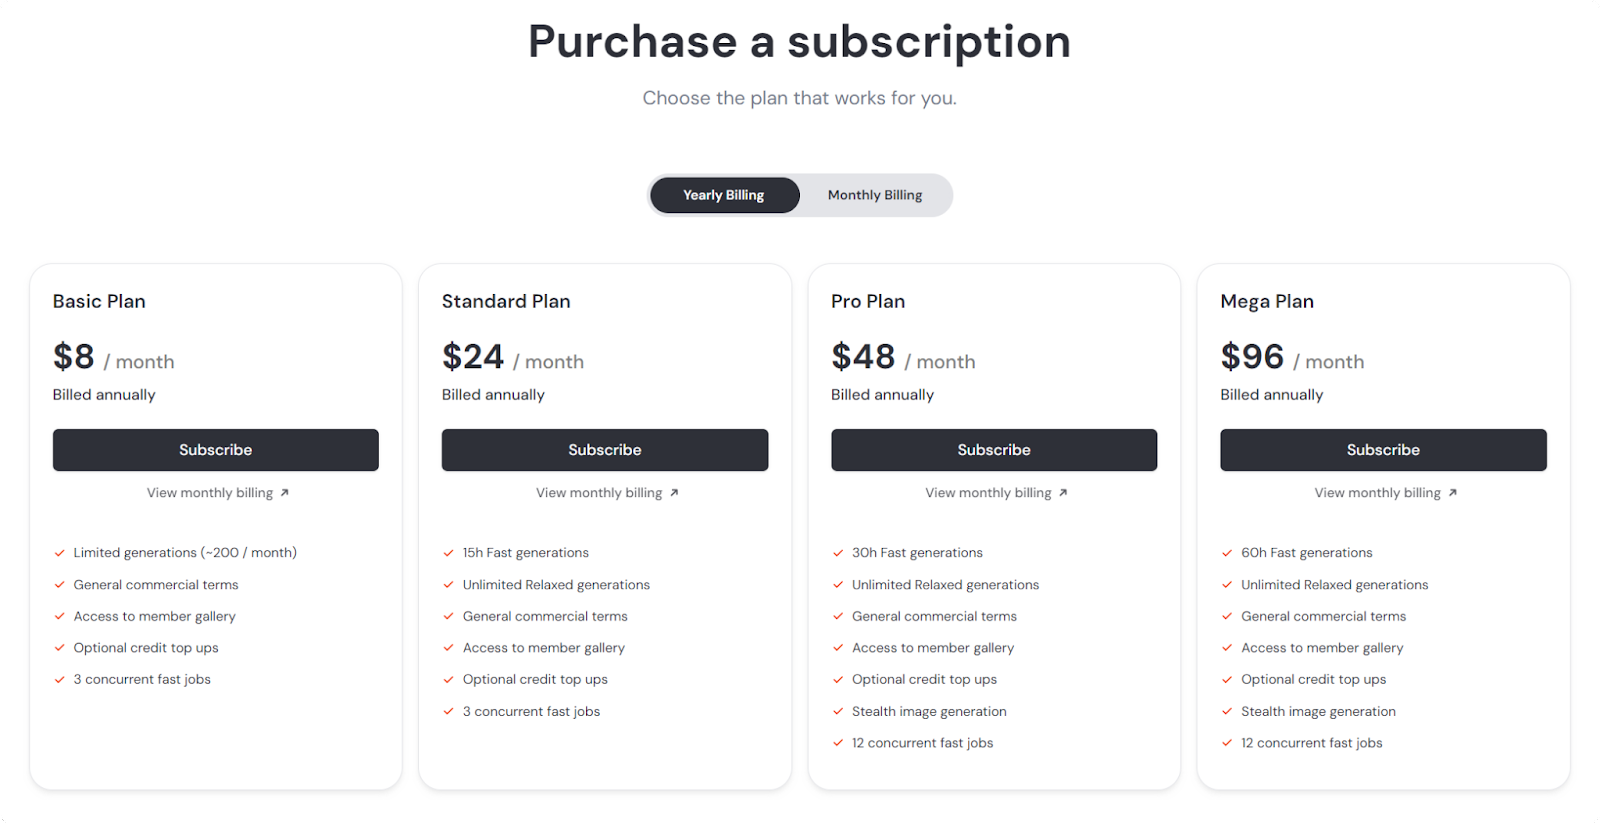The width and height of the screenshot is (1600, 823).
Task: Open monthly billing view for Pro Plan
Action: [x=988, y=492]
